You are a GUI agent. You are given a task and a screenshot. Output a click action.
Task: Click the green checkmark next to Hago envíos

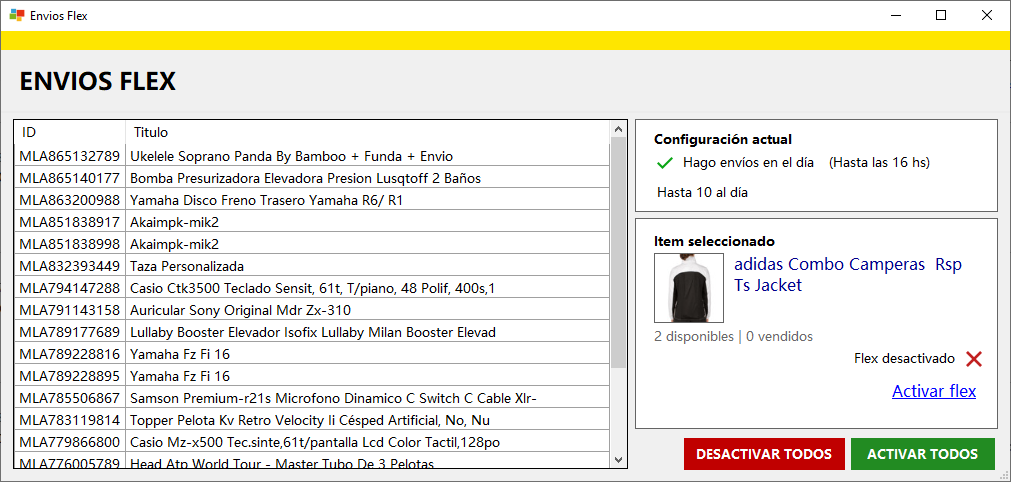664,163
